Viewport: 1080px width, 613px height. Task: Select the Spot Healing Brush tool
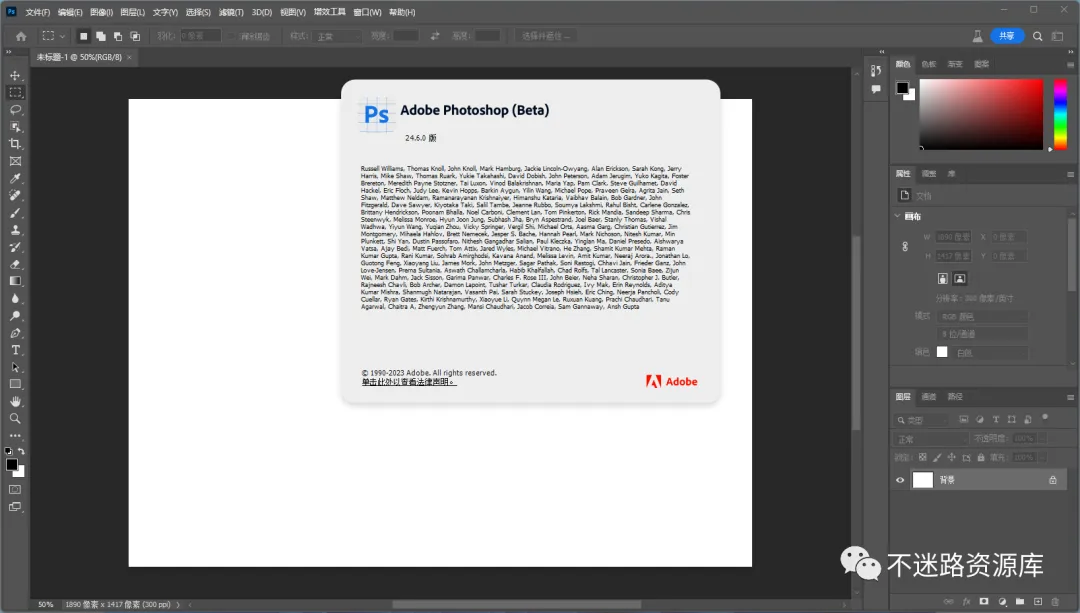[15, 196]
